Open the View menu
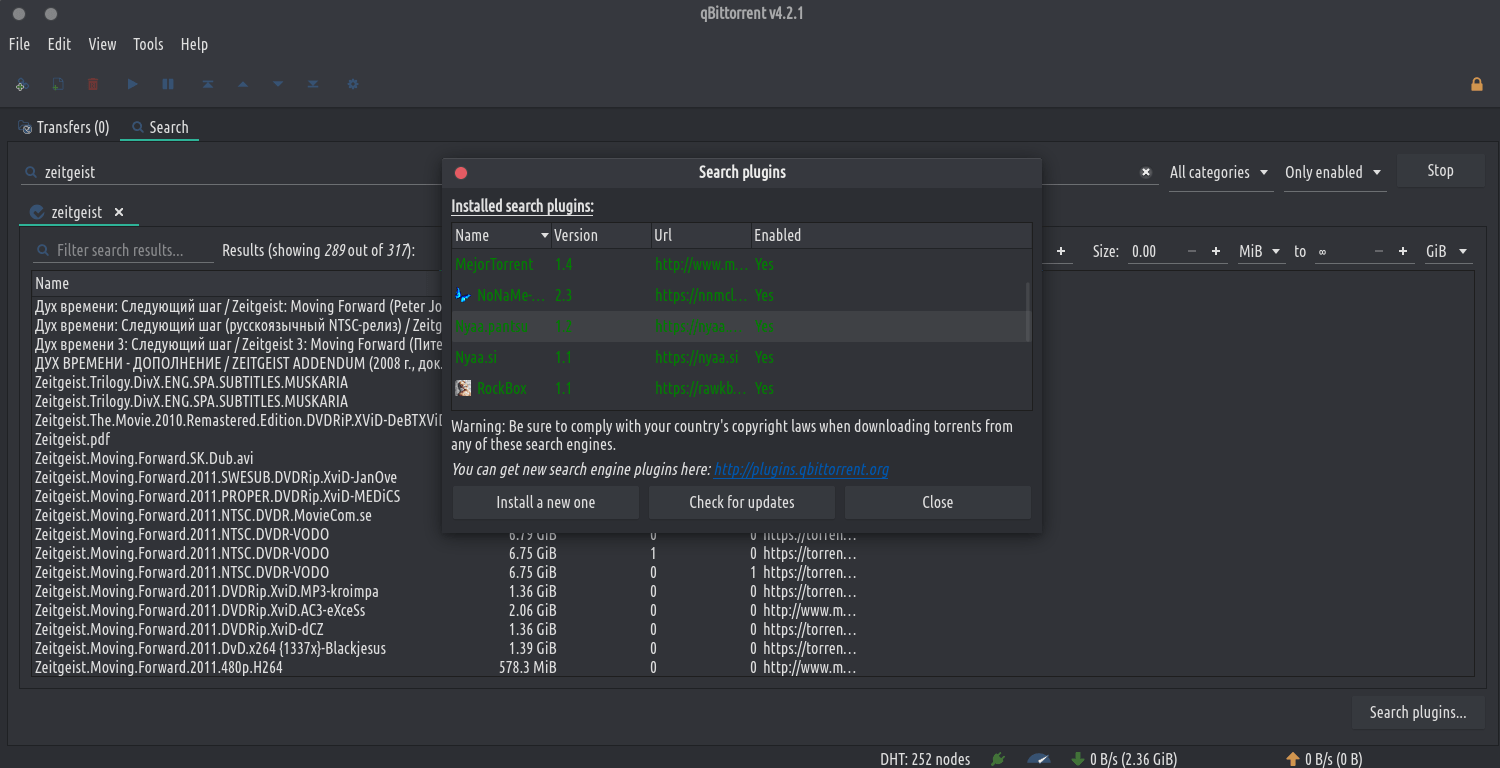This screenshot has height=768, width=1500. coord(102,44)
